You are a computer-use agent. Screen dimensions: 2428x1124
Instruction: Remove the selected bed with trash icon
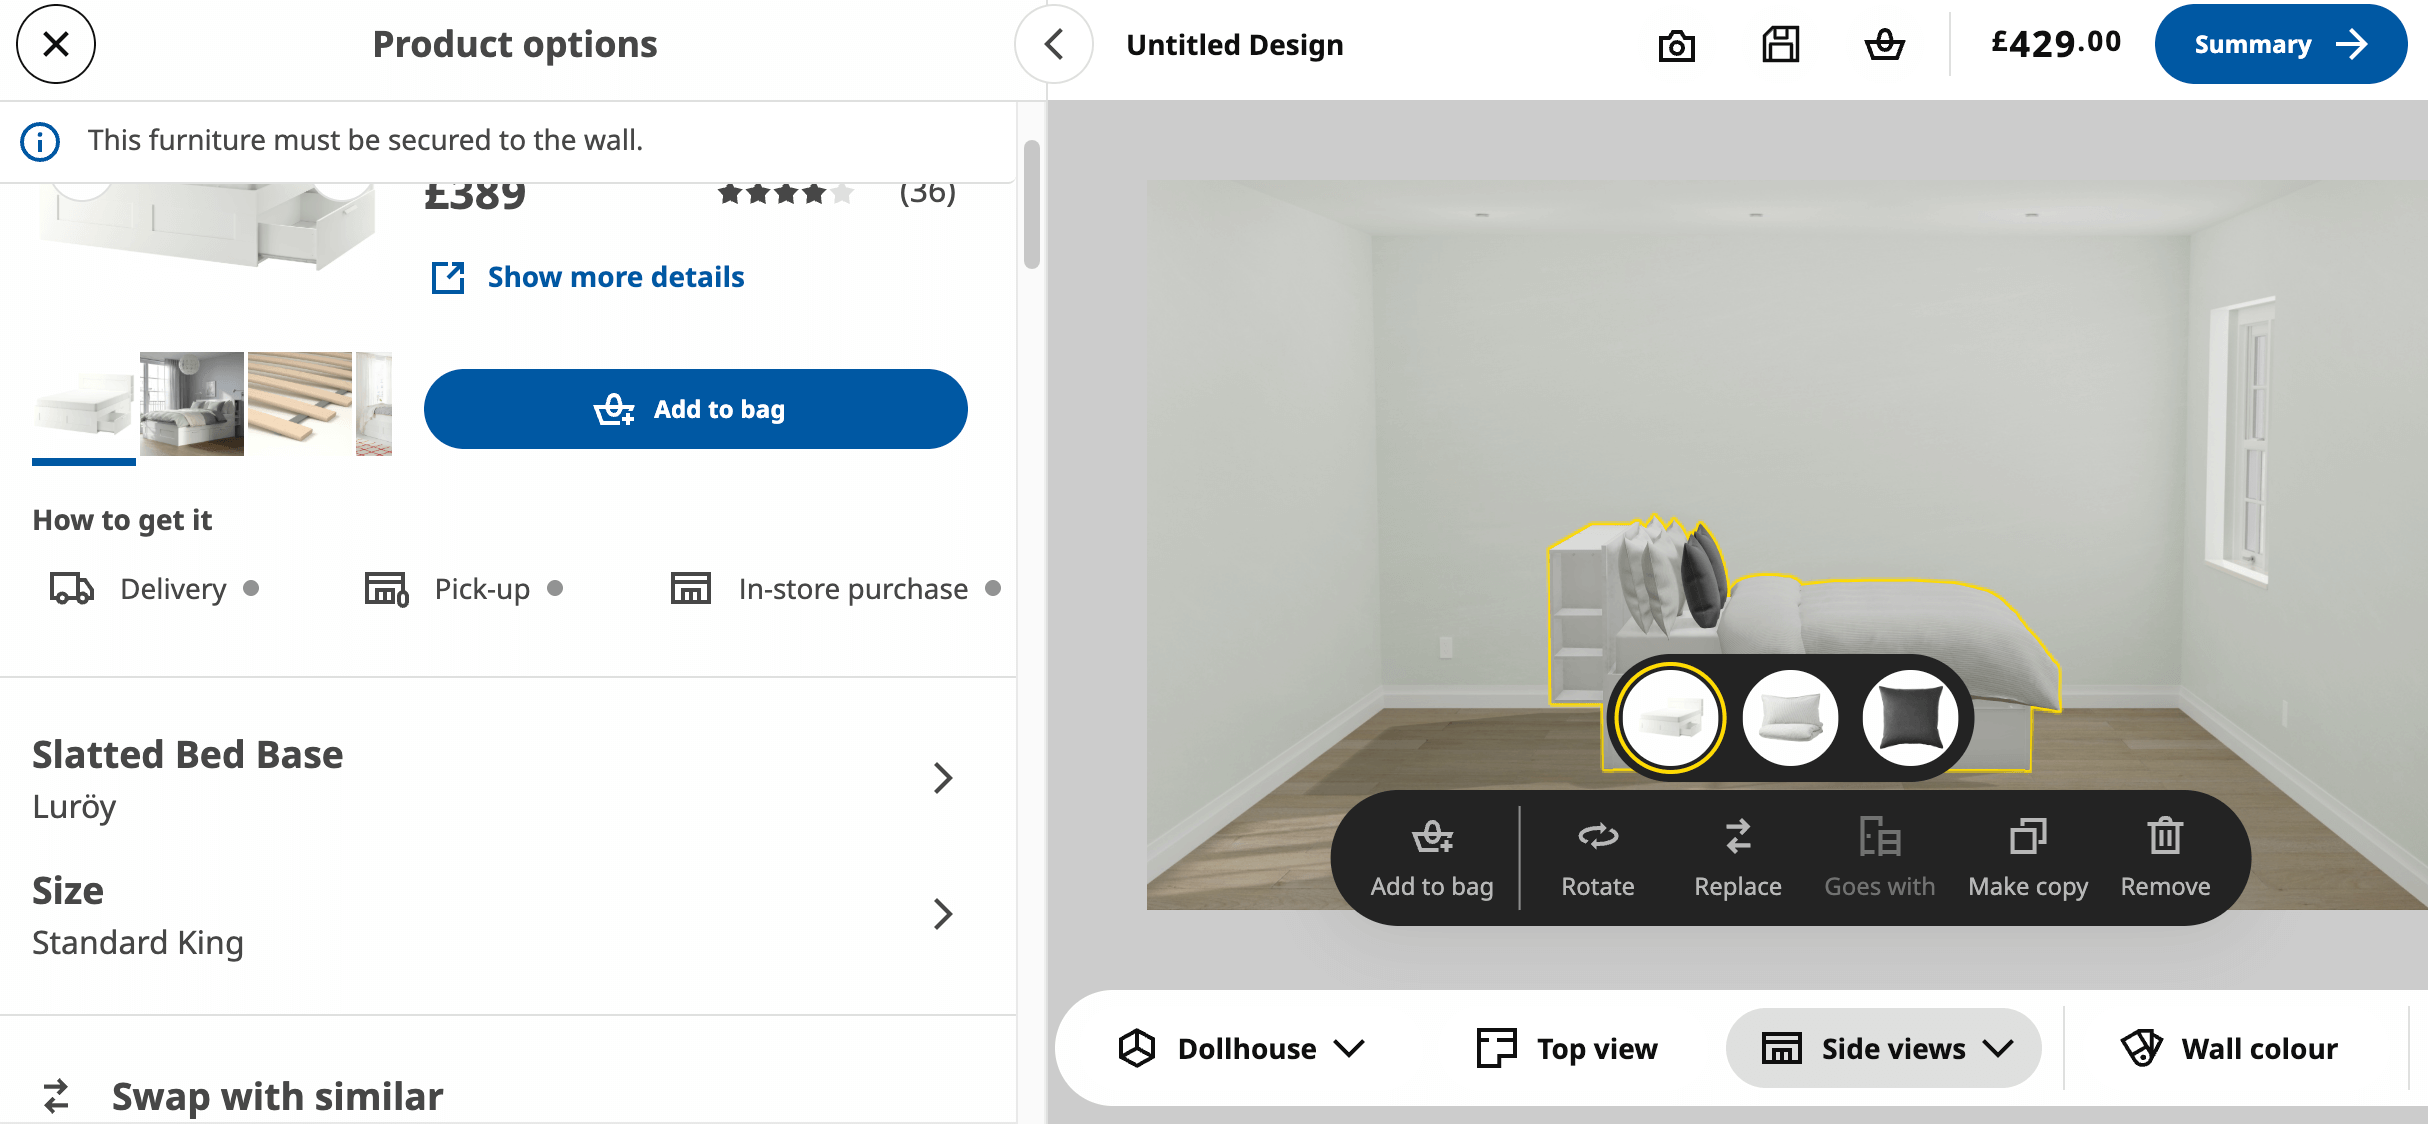[x=2165, y=857]
